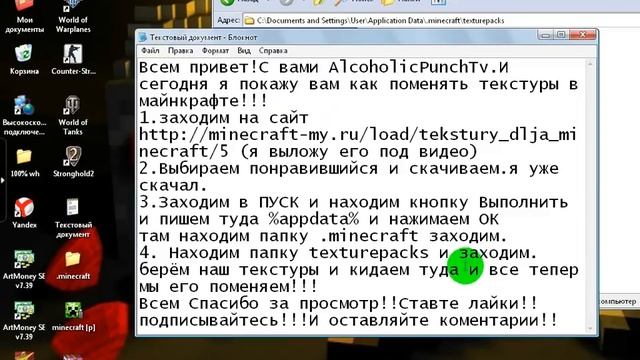
Task: Open the Yandex browser shortcut
Action: coord(24,213)
